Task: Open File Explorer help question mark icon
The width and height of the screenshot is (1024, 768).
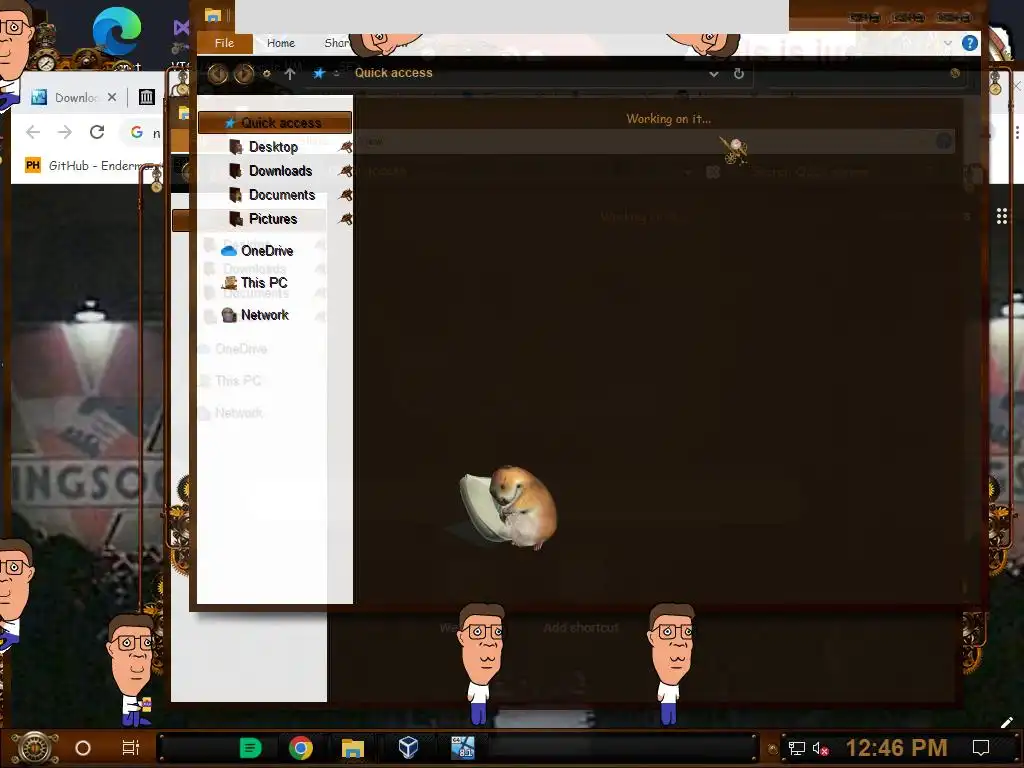Action: pyautogui.click(x=970, y=43)
